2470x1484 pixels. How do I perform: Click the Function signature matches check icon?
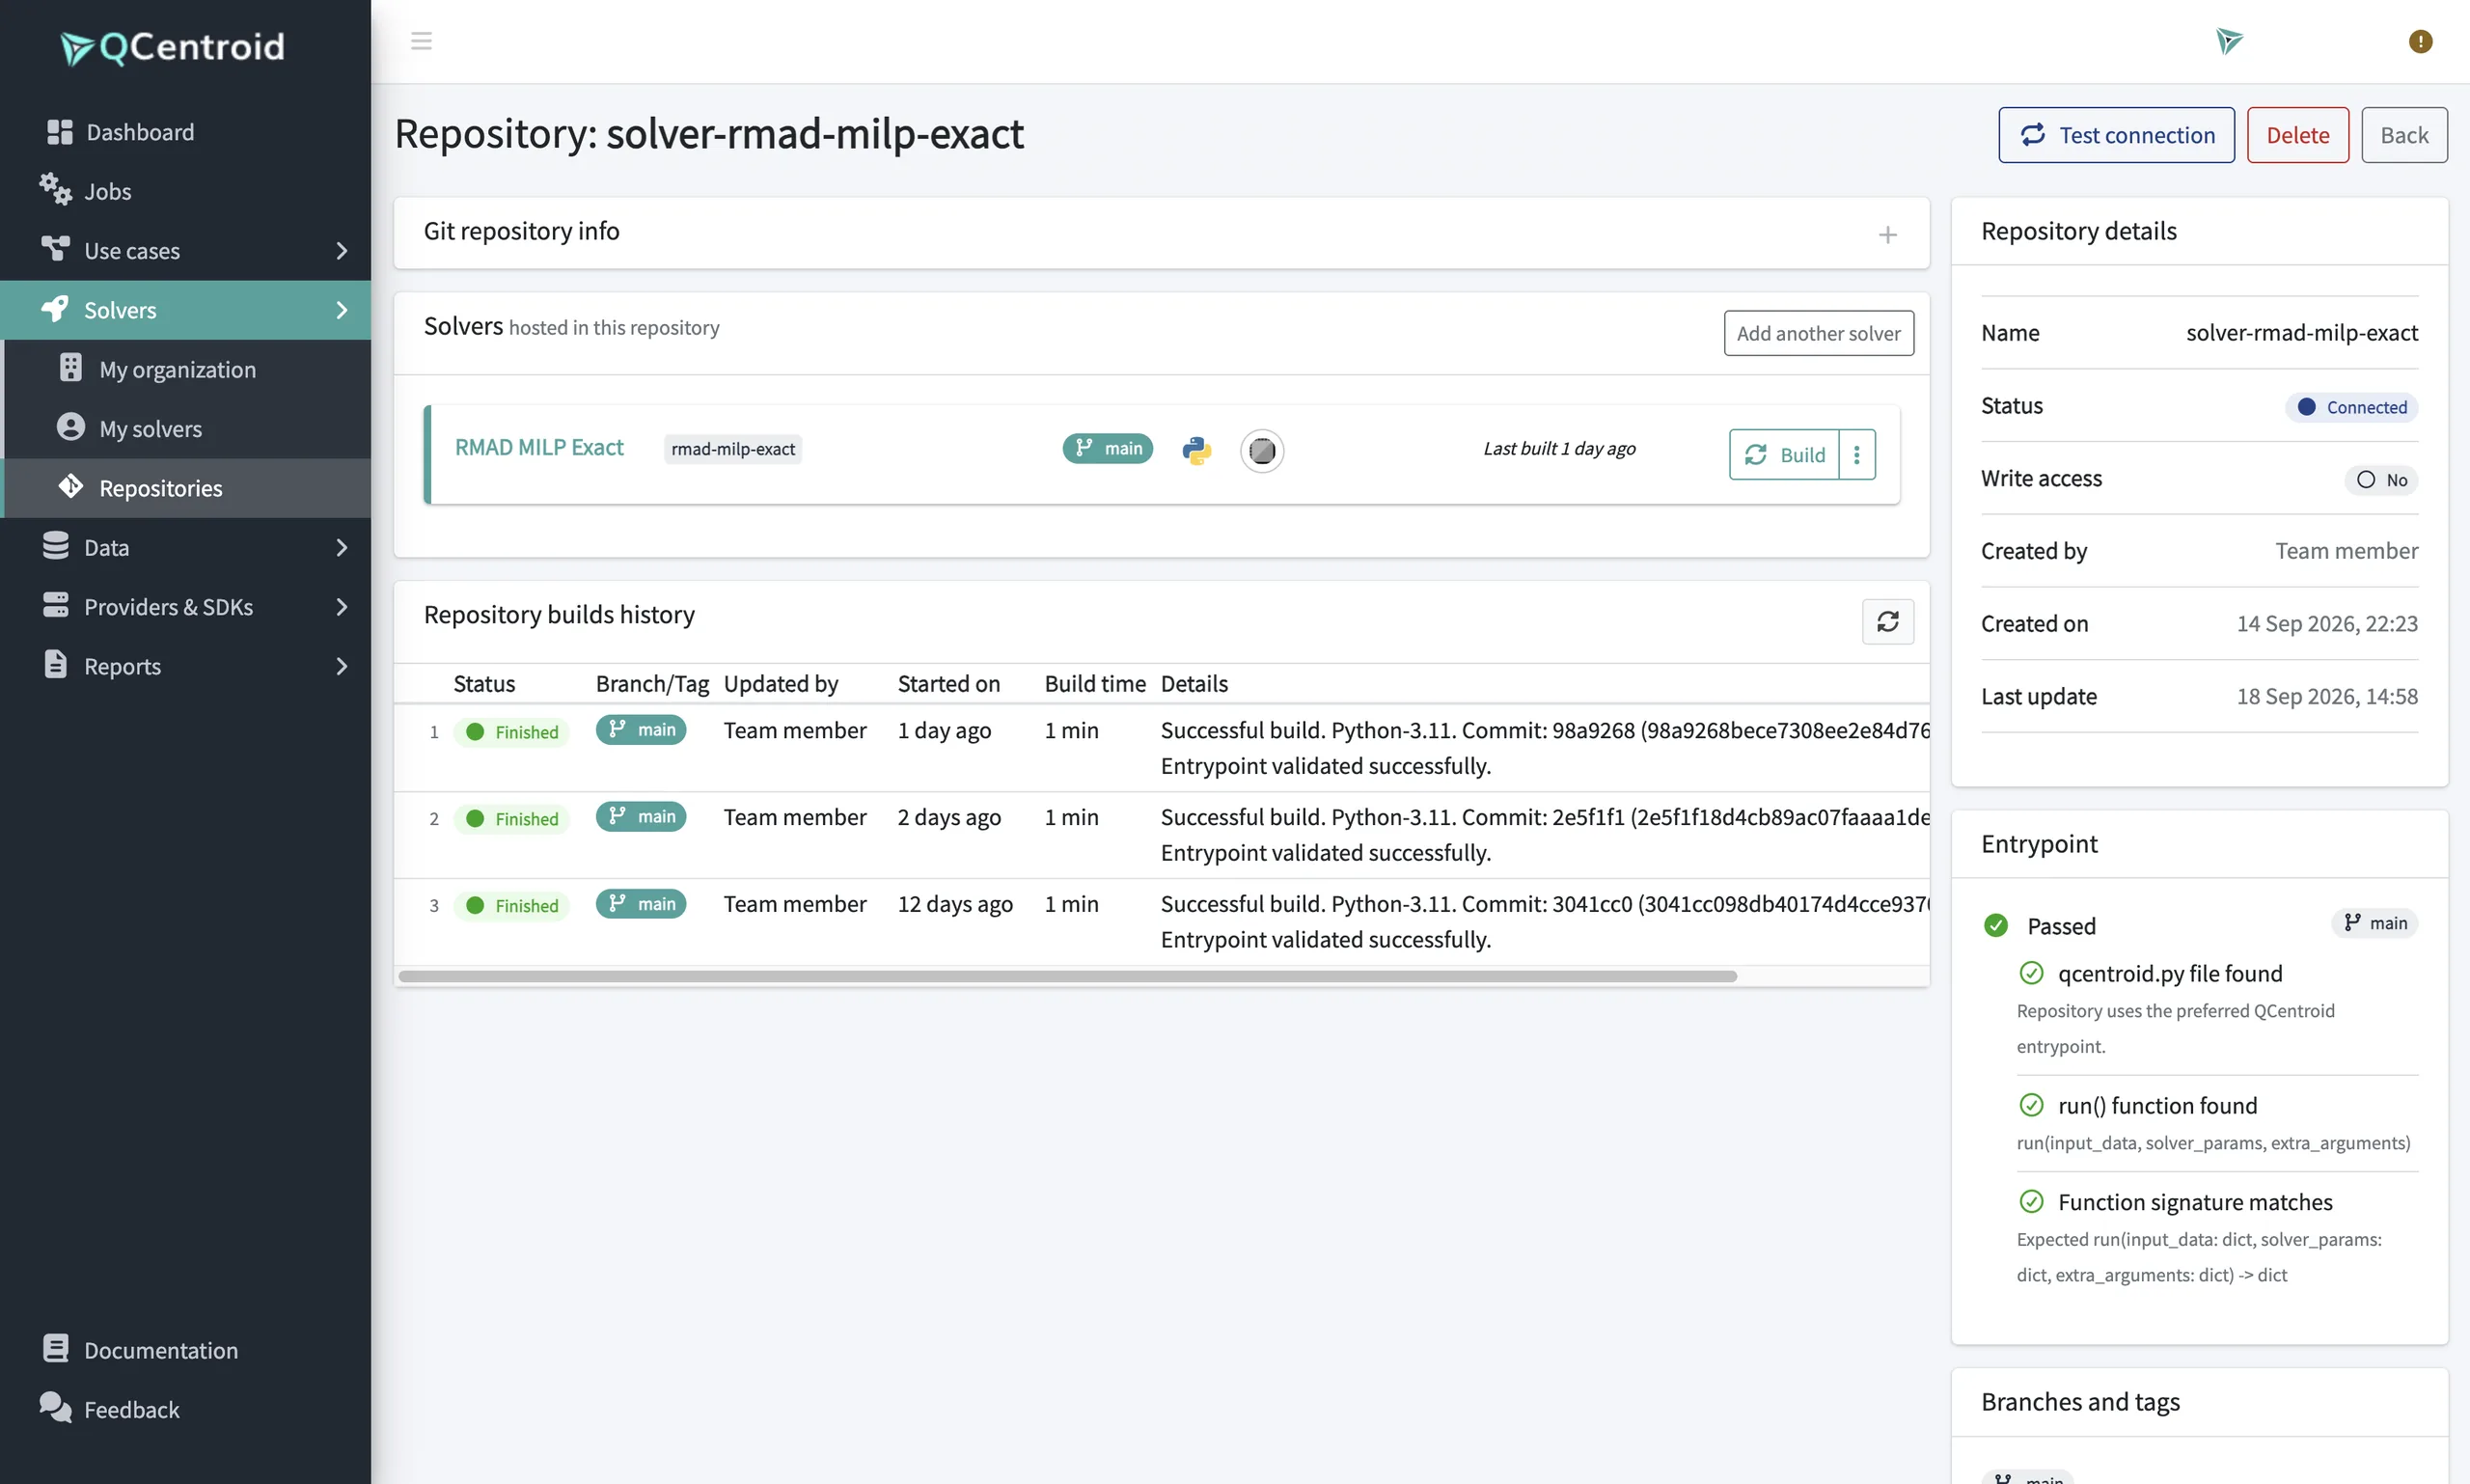(2031, 1201)
